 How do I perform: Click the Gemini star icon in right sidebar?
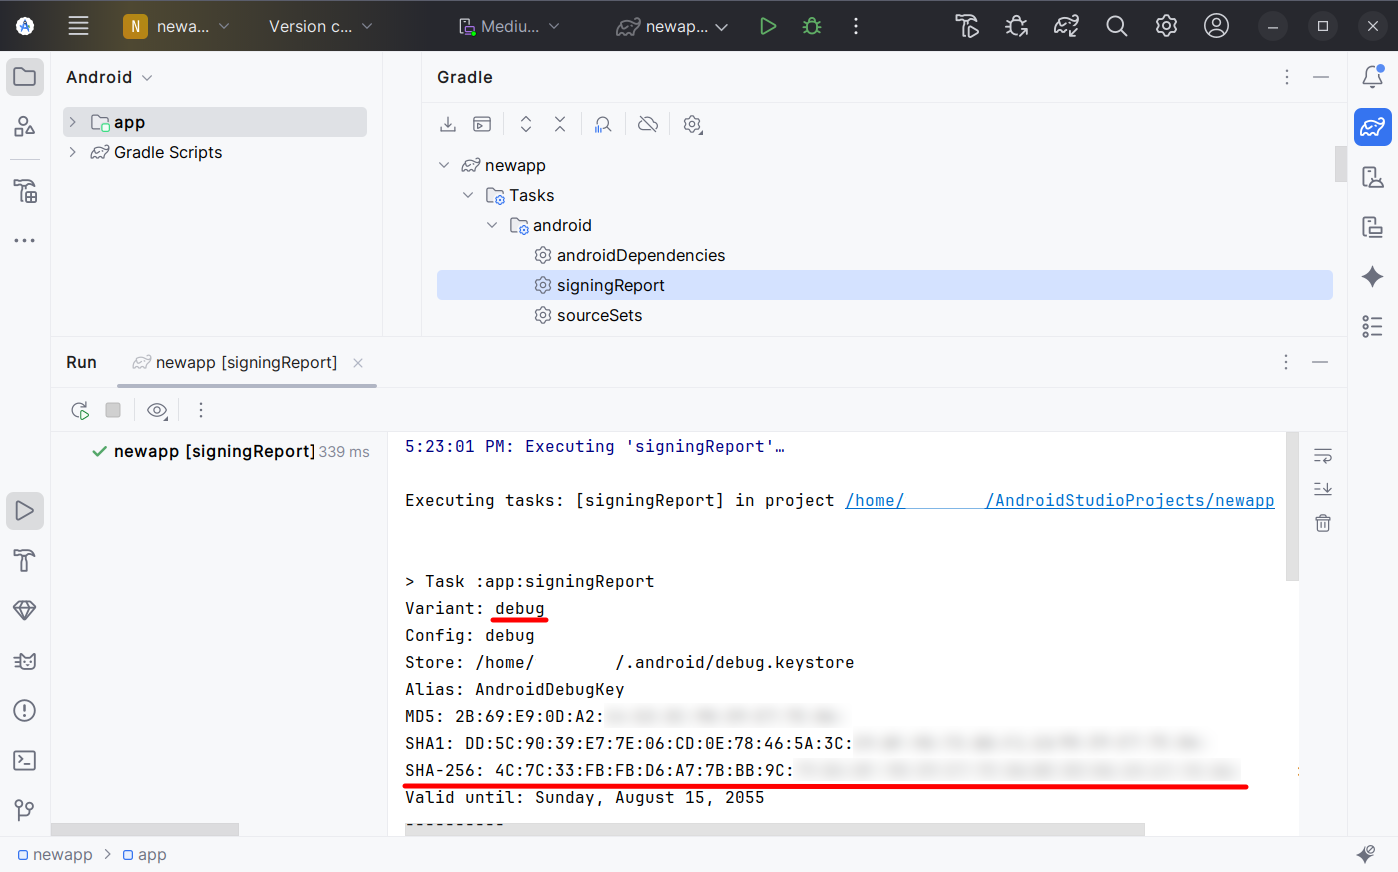point(1372,277)
